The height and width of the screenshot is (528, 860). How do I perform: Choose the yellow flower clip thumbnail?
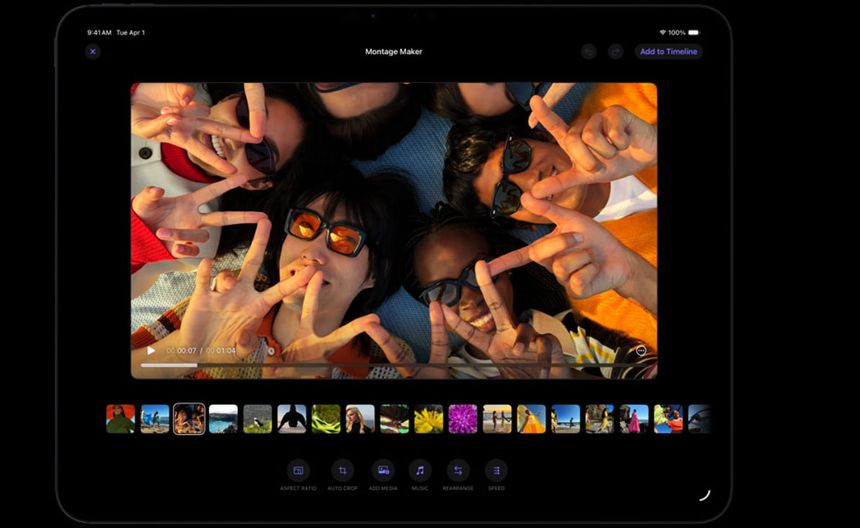[429, 418]
